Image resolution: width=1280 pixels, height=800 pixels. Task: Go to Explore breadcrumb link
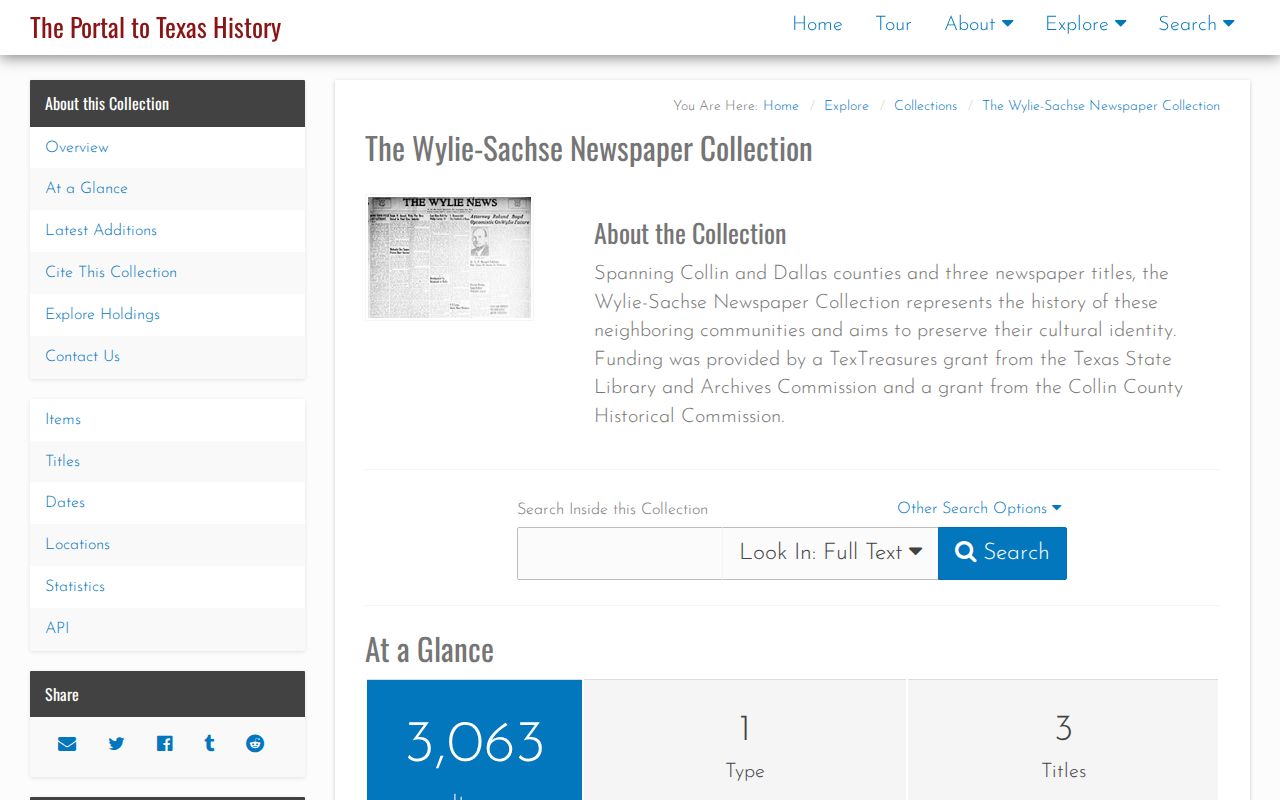click(846, 106)
